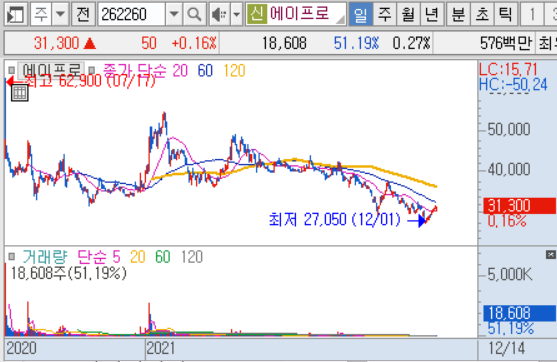Select the 일 daily chart period
This screenshot has height=362, width=557.
361,15
